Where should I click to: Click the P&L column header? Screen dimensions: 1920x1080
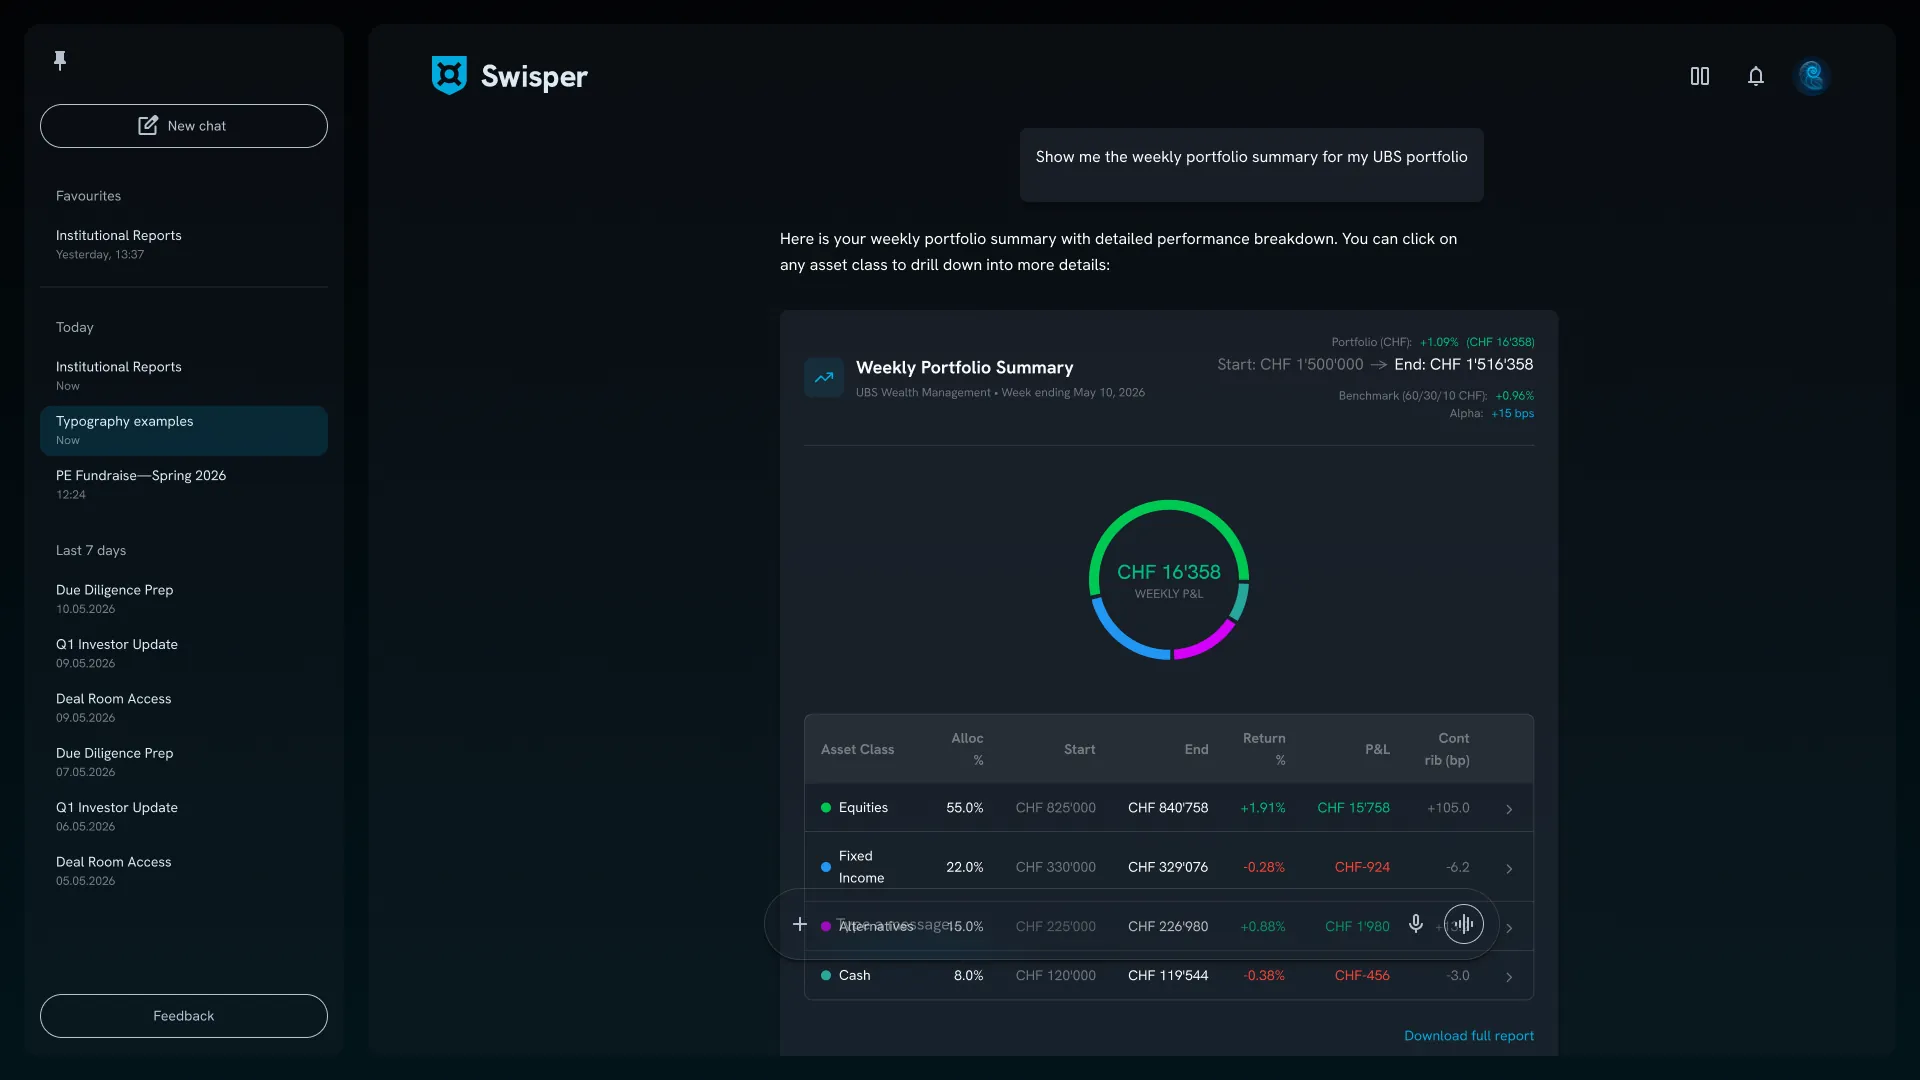pos(1377,750)
